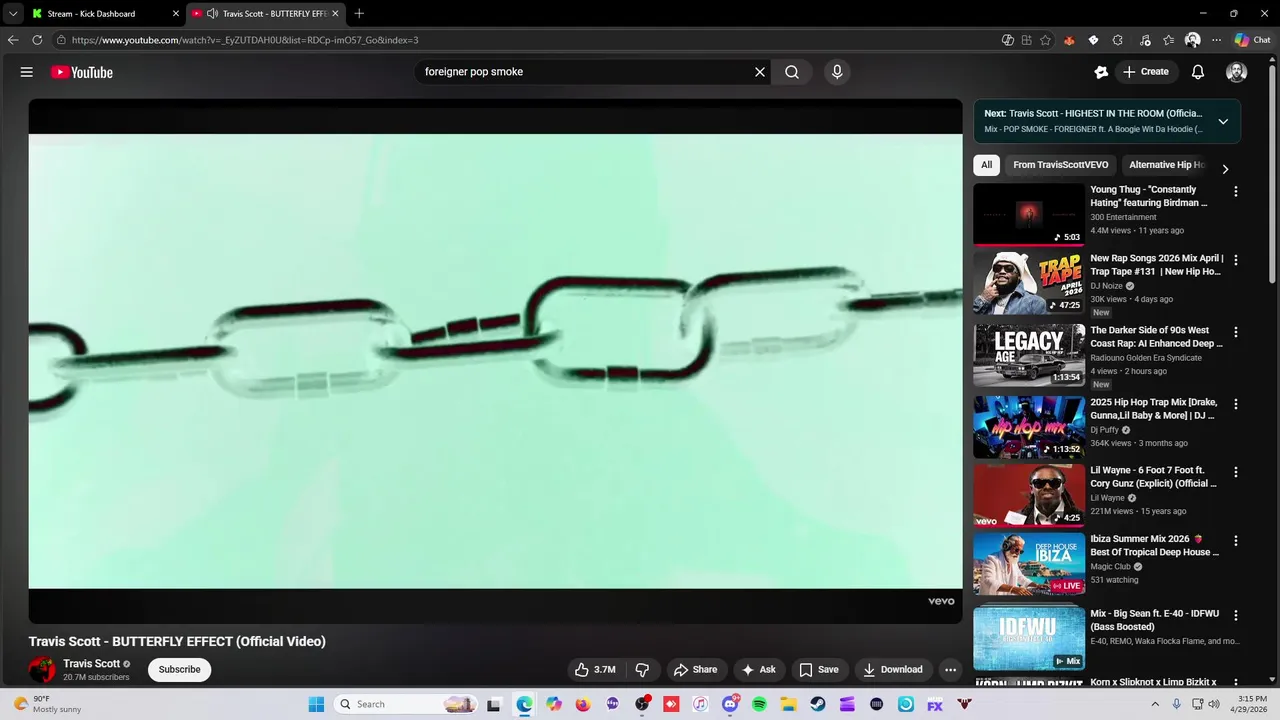Open Steam from the taskbar
The width and height of the screenshot is (1280, 720).
click(818, 704)
